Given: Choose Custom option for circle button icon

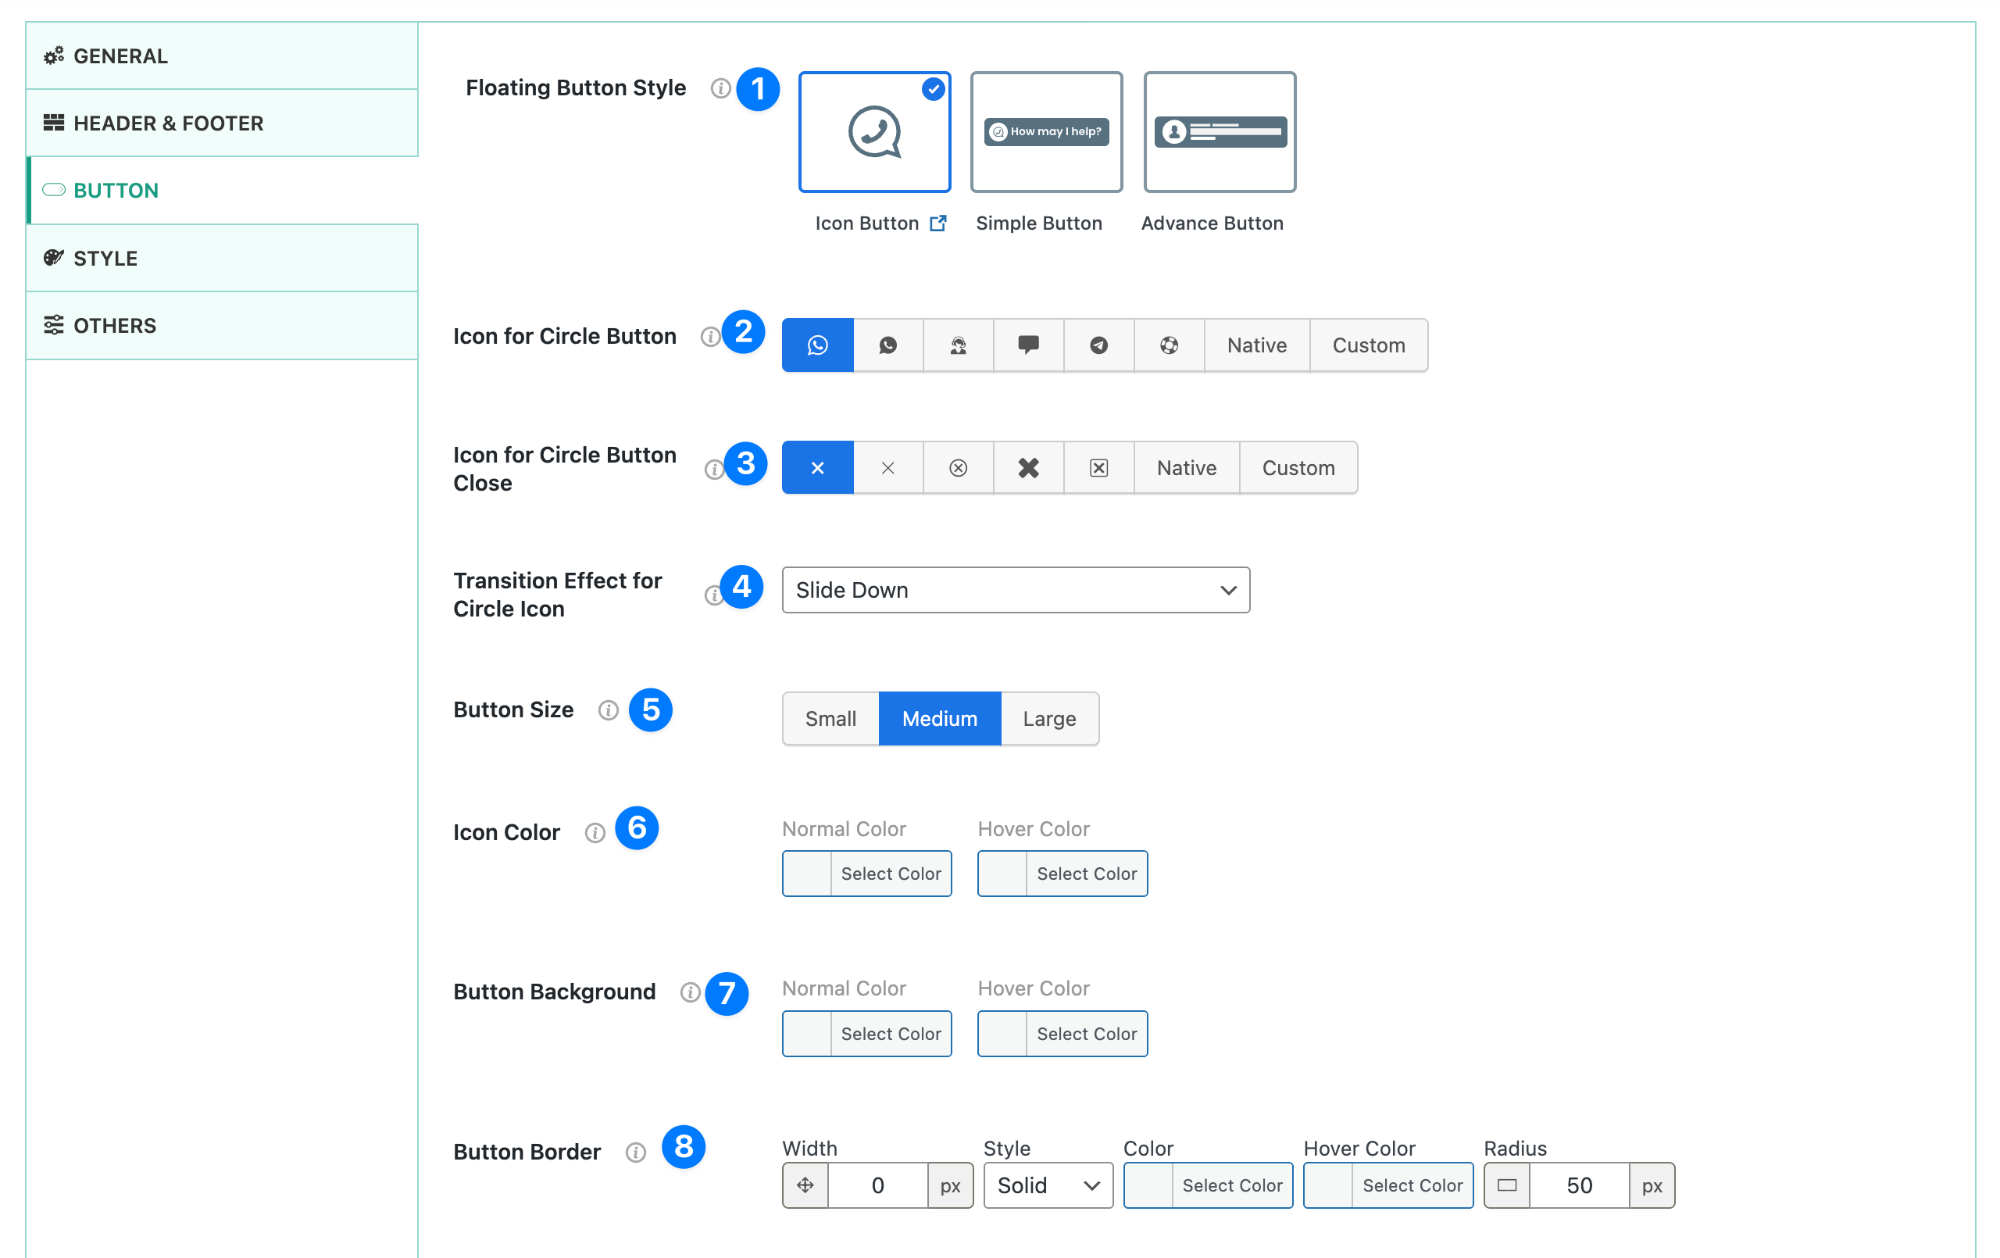Looking at the screenshot, I should click(x=1368, y=345).
